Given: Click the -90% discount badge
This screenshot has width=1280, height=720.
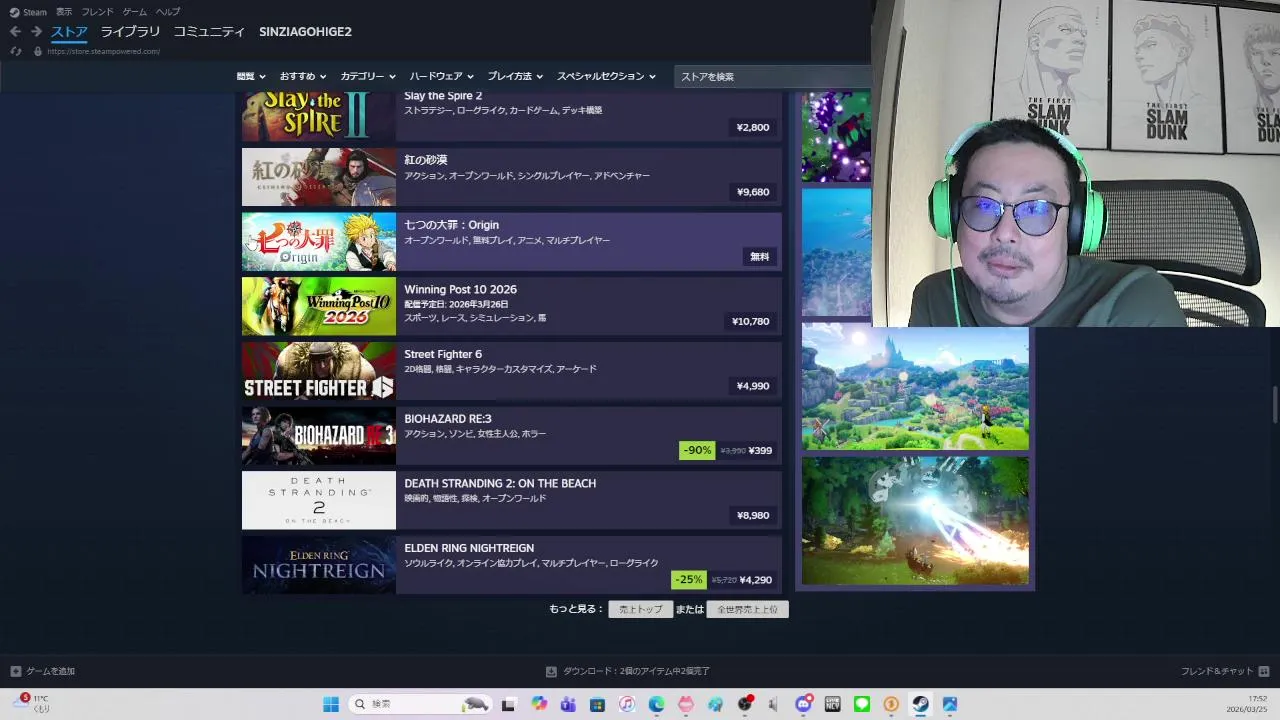Looking at the screenshot, I should [697, 450].
